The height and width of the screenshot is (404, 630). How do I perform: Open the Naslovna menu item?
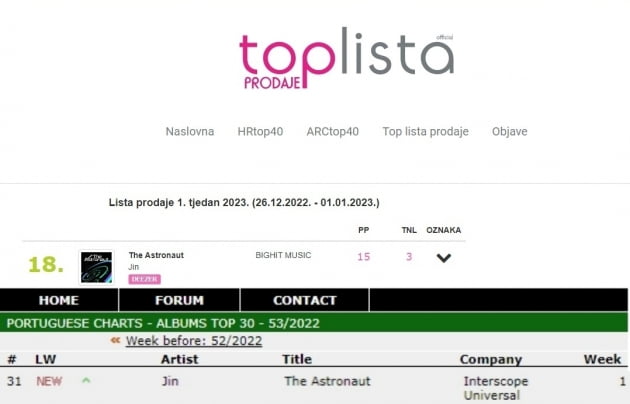click(x=190, y=131)
